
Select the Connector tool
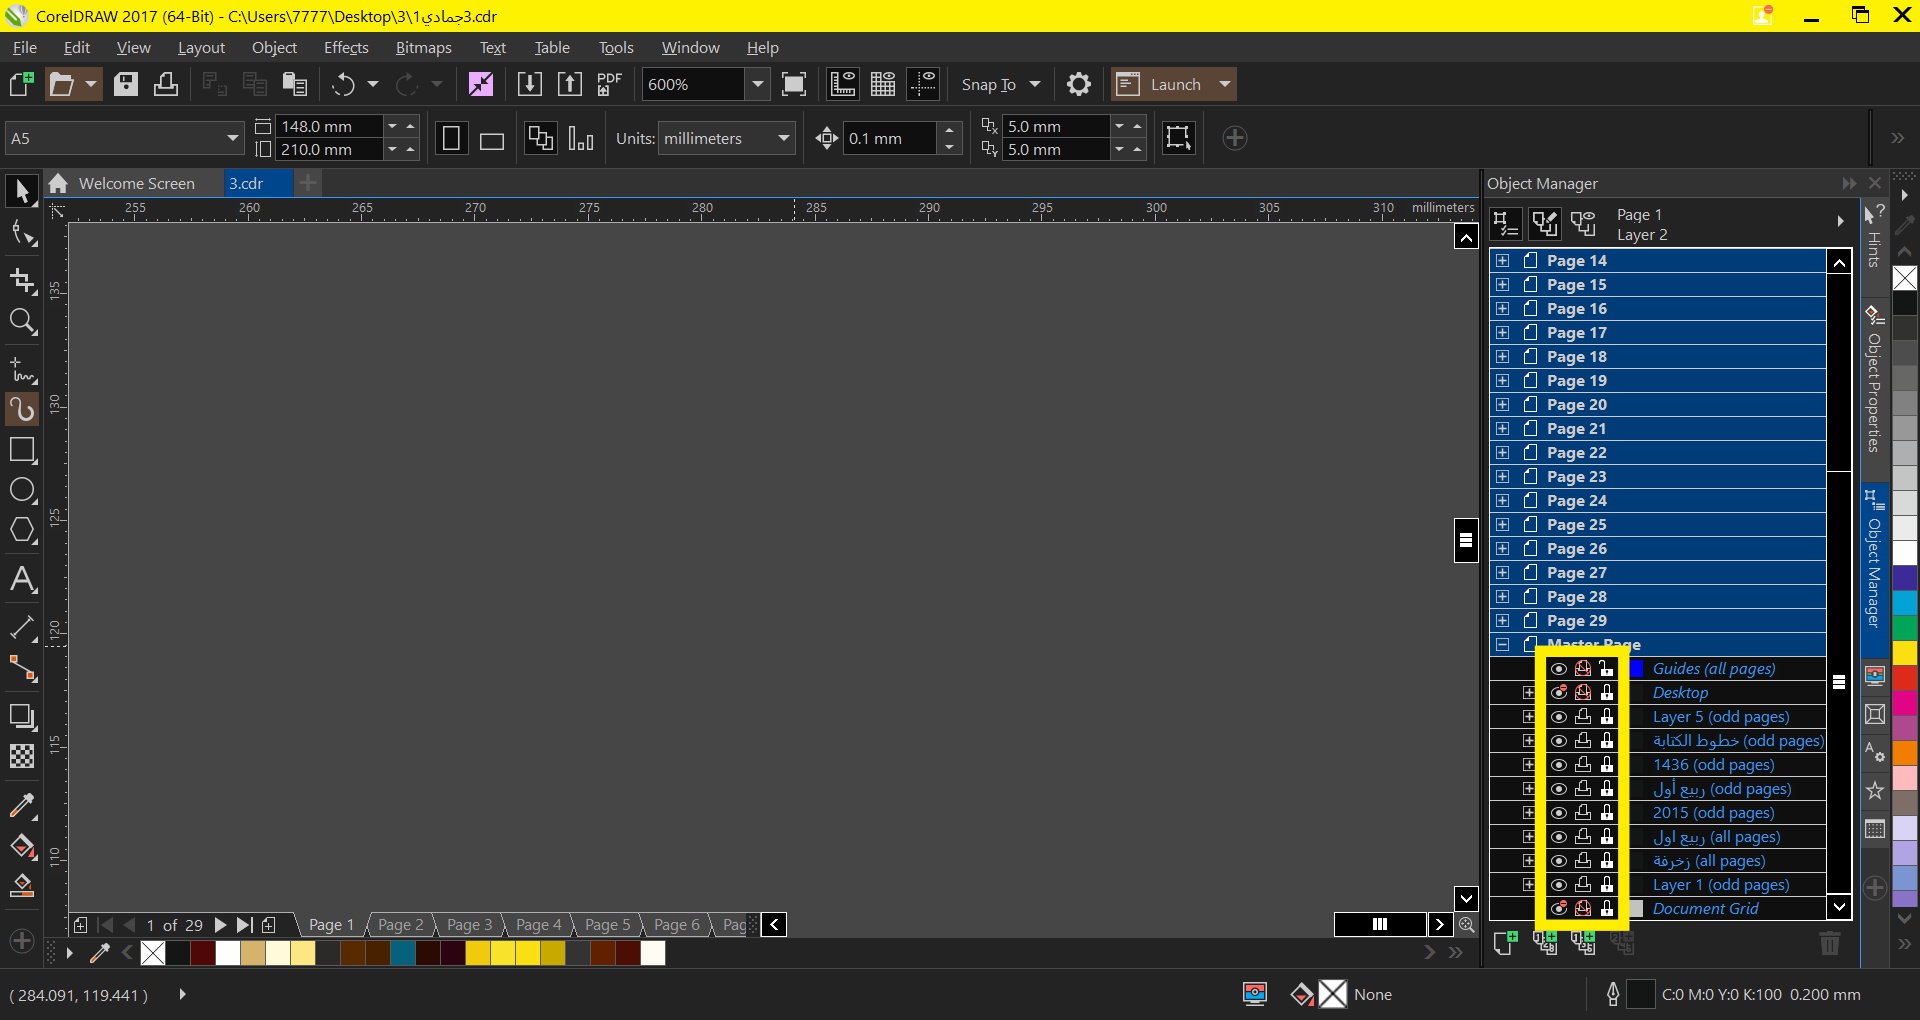pos(22,669)
